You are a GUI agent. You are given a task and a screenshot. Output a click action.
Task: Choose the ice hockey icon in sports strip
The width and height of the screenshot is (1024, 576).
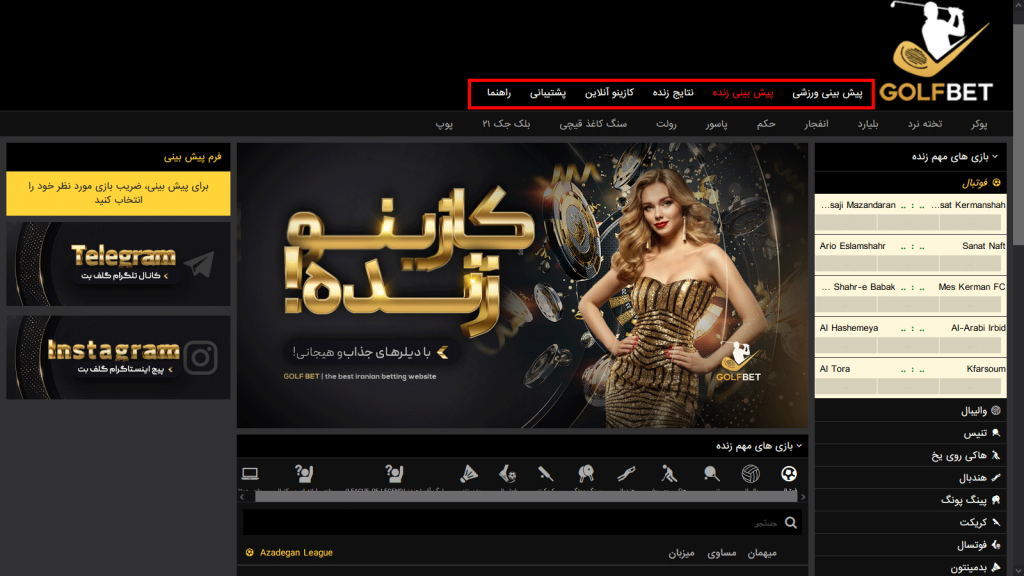(669, 474)
